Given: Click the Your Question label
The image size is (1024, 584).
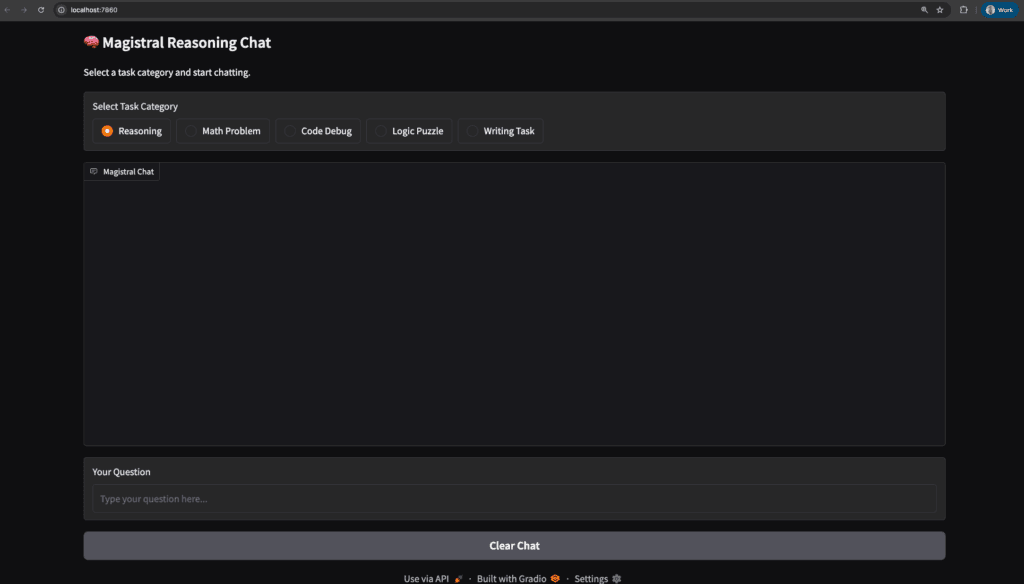Looking at the screenshot, I should pyautogui.click(x=121, y=472).
